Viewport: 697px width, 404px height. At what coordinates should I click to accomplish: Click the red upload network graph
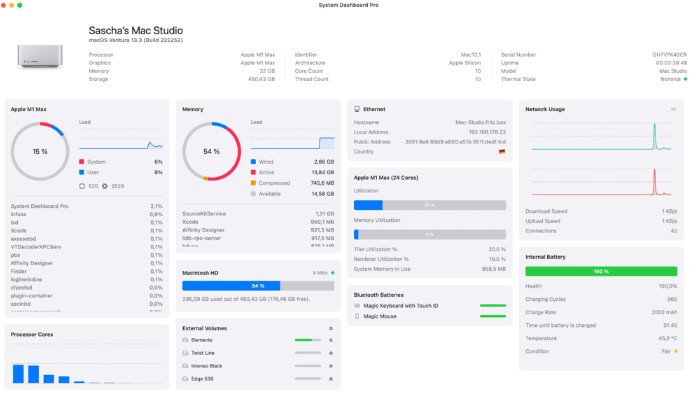[x=601, y=182]
